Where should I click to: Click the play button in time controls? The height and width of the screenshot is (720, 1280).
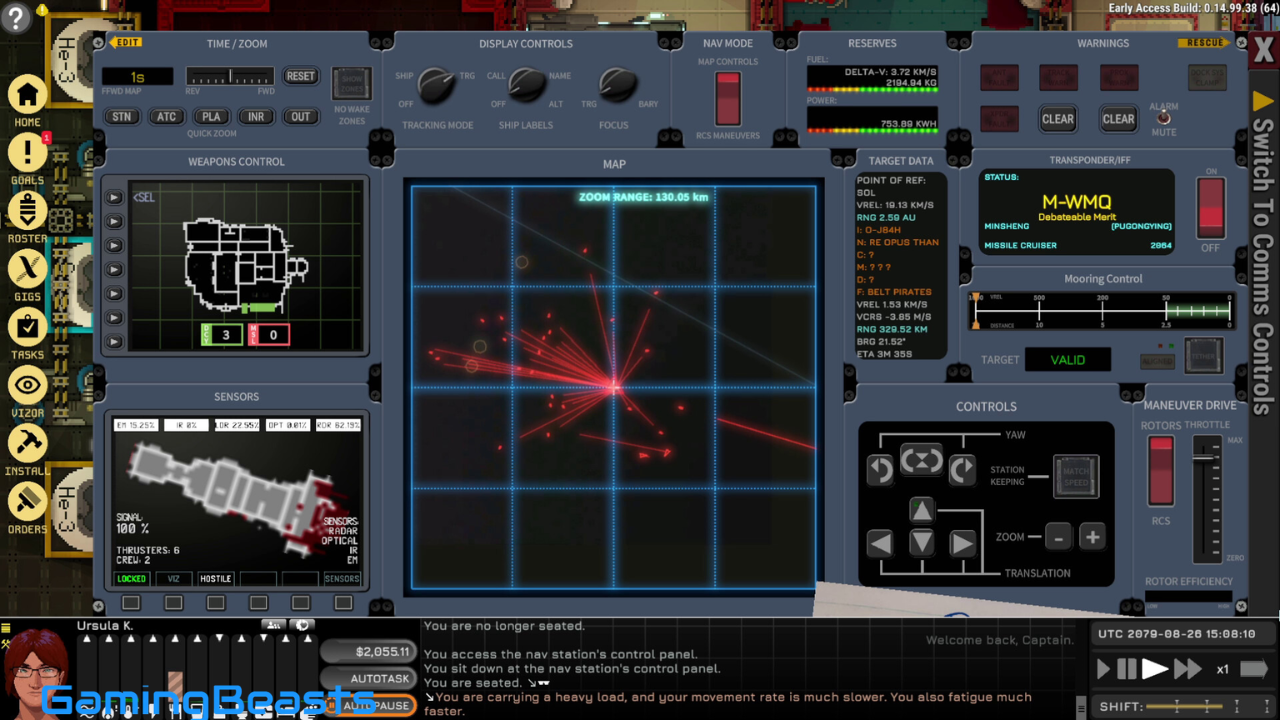(1155, 669)
